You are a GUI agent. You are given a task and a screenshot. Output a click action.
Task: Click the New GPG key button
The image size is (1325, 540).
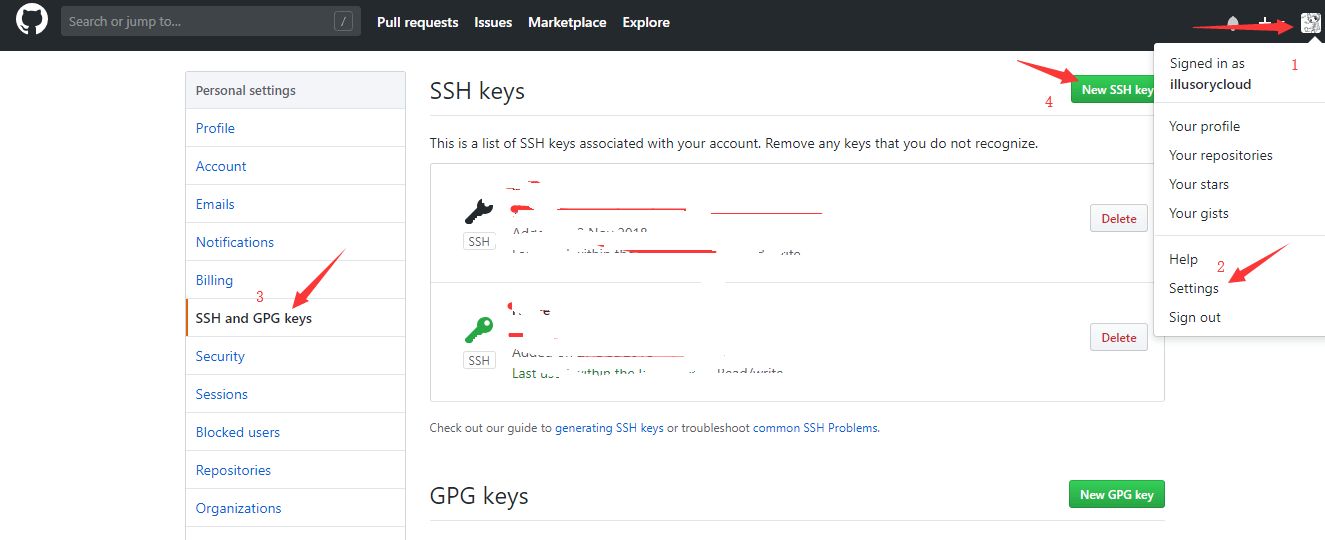(x=1116, y=494)
